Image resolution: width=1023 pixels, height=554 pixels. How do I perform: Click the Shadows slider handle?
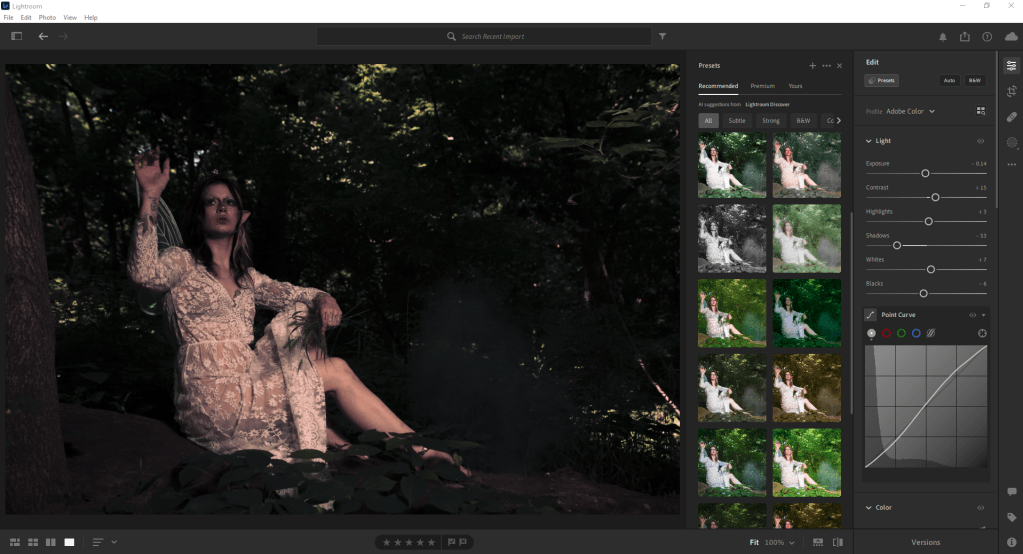point(896,245)
